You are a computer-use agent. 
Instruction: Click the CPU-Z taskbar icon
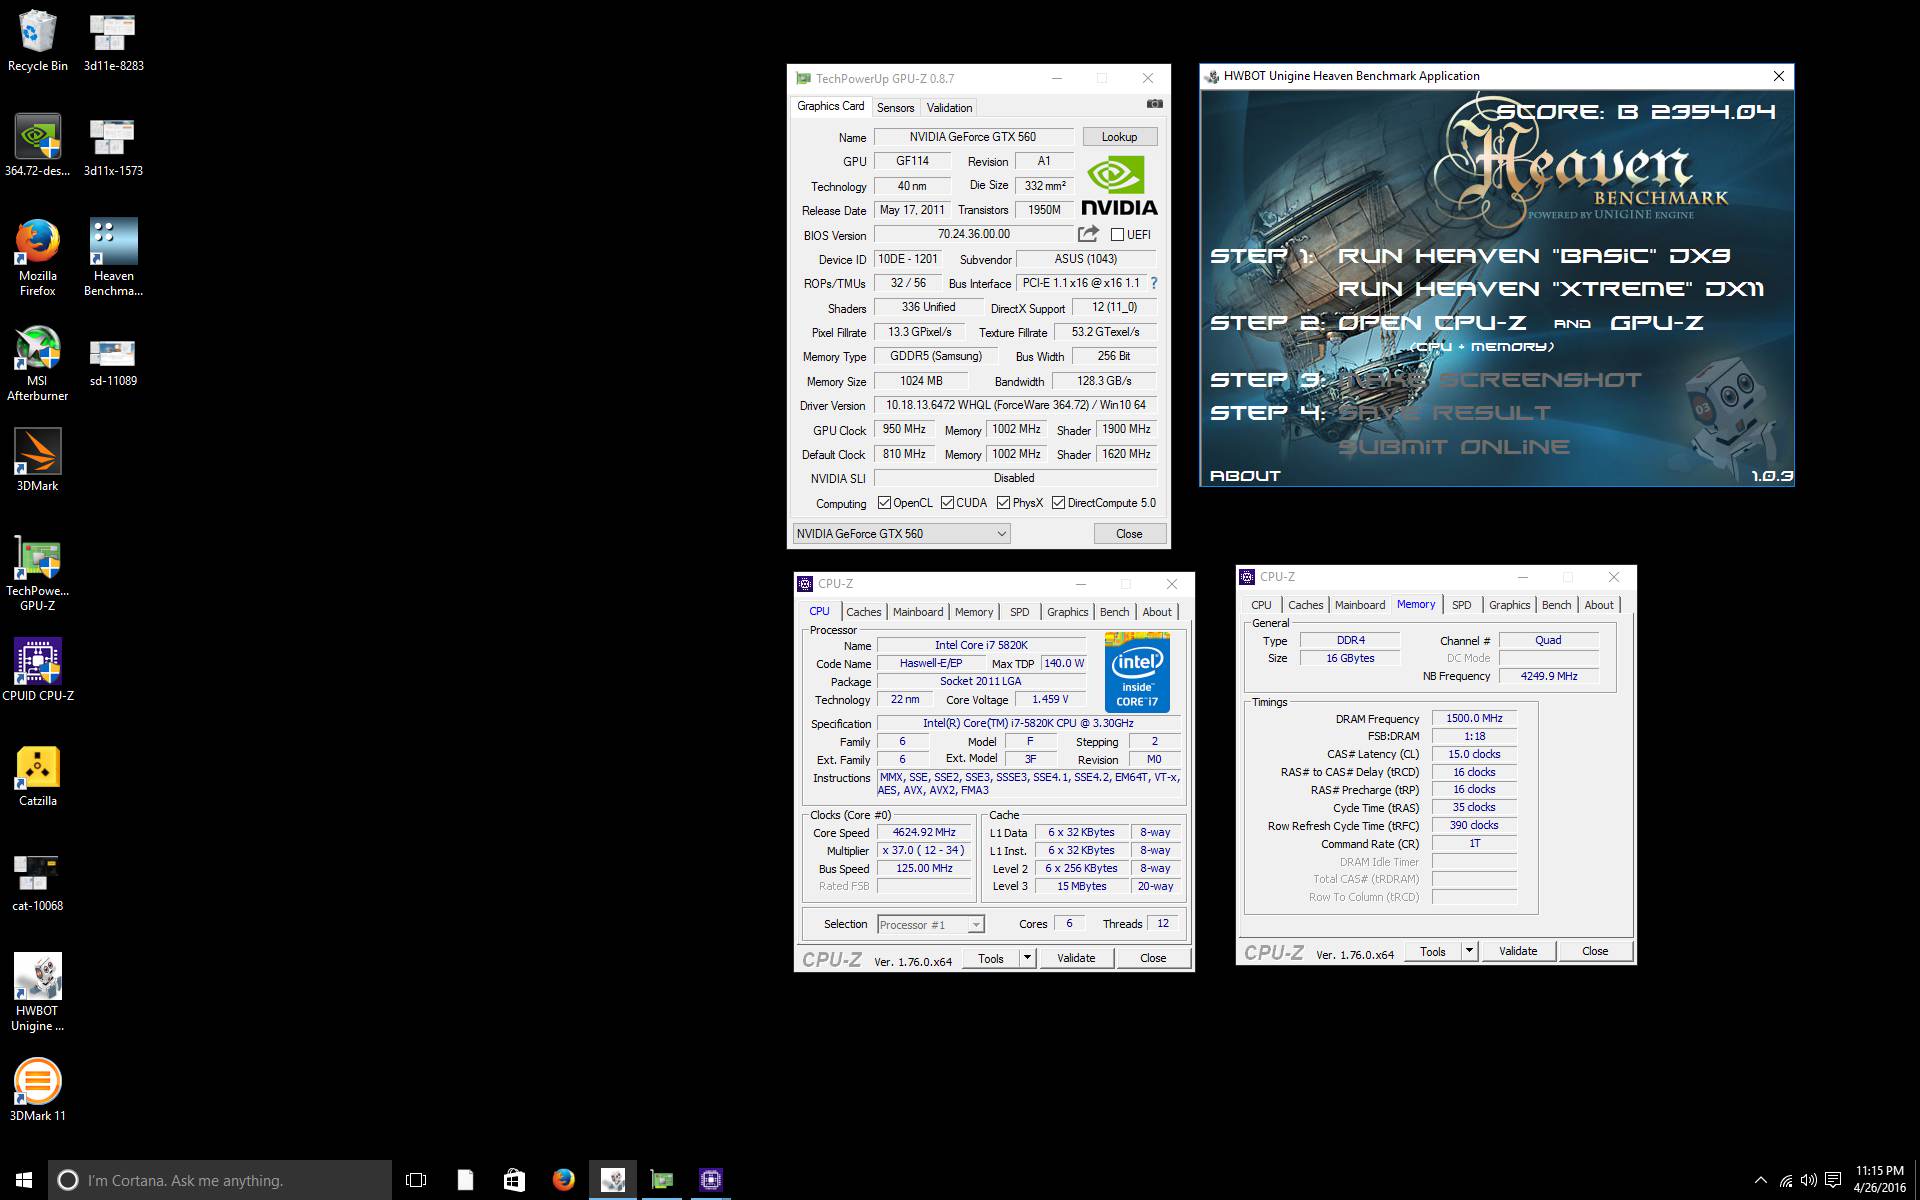click(x=710, y=1180)
